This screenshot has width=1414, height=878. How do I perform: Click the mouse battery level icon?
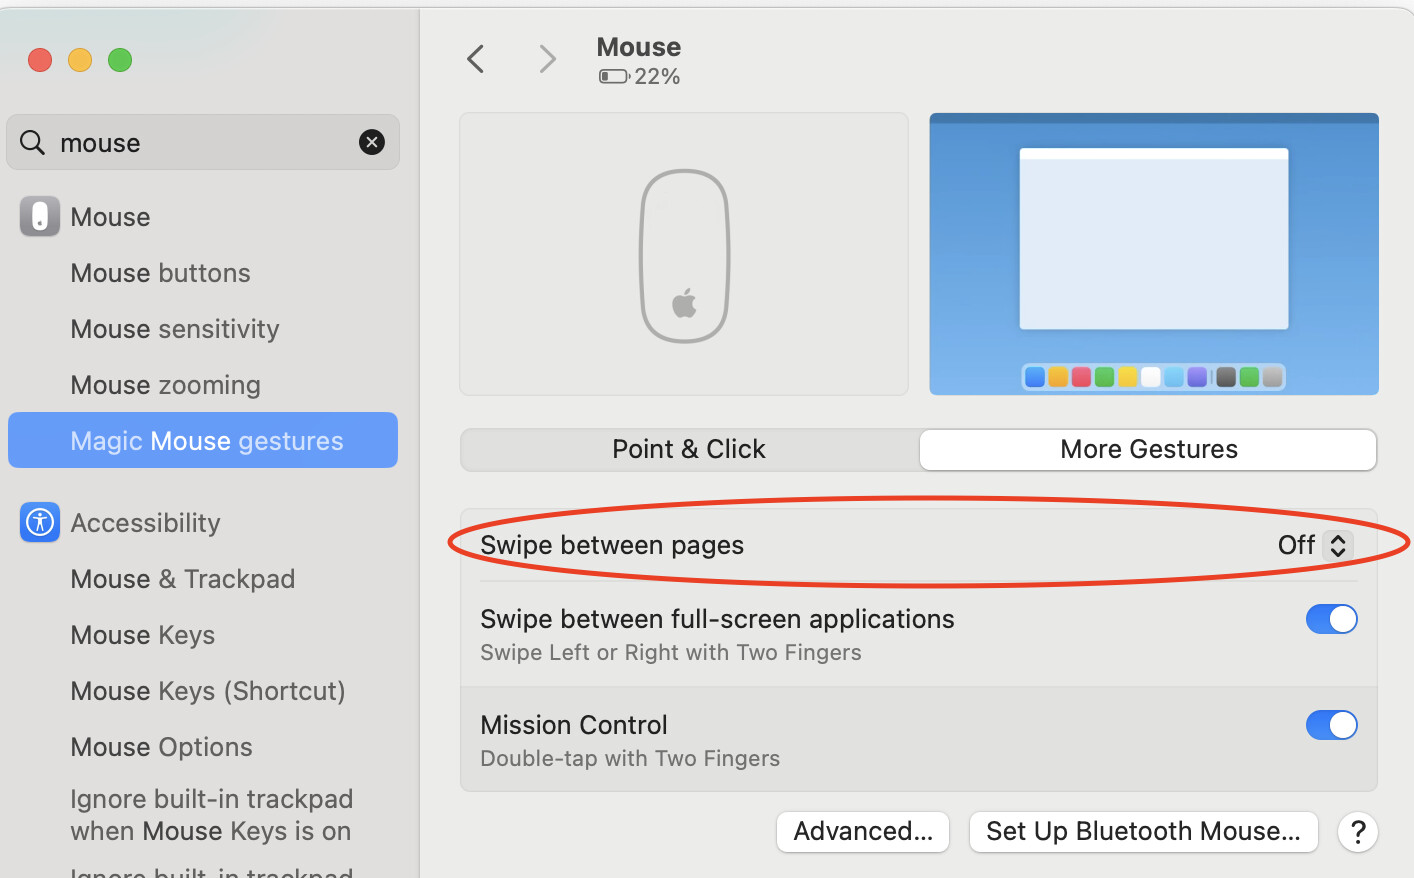pos(614,76)
